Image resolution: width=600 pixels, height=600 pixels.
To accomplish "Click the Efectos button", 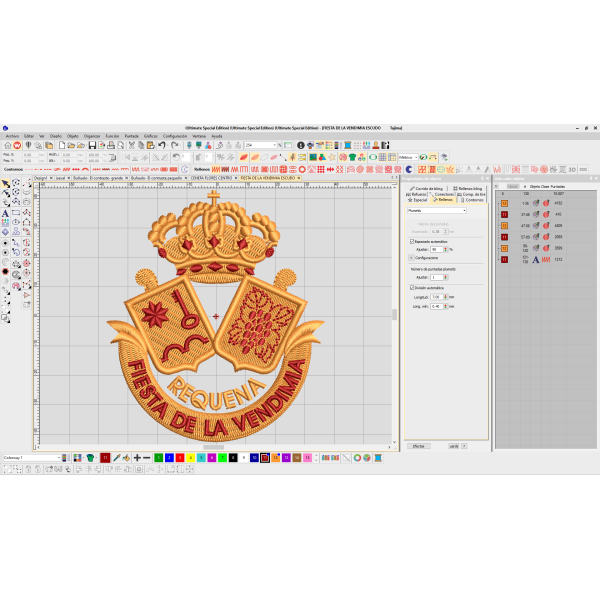I will [x=419, y=445].
